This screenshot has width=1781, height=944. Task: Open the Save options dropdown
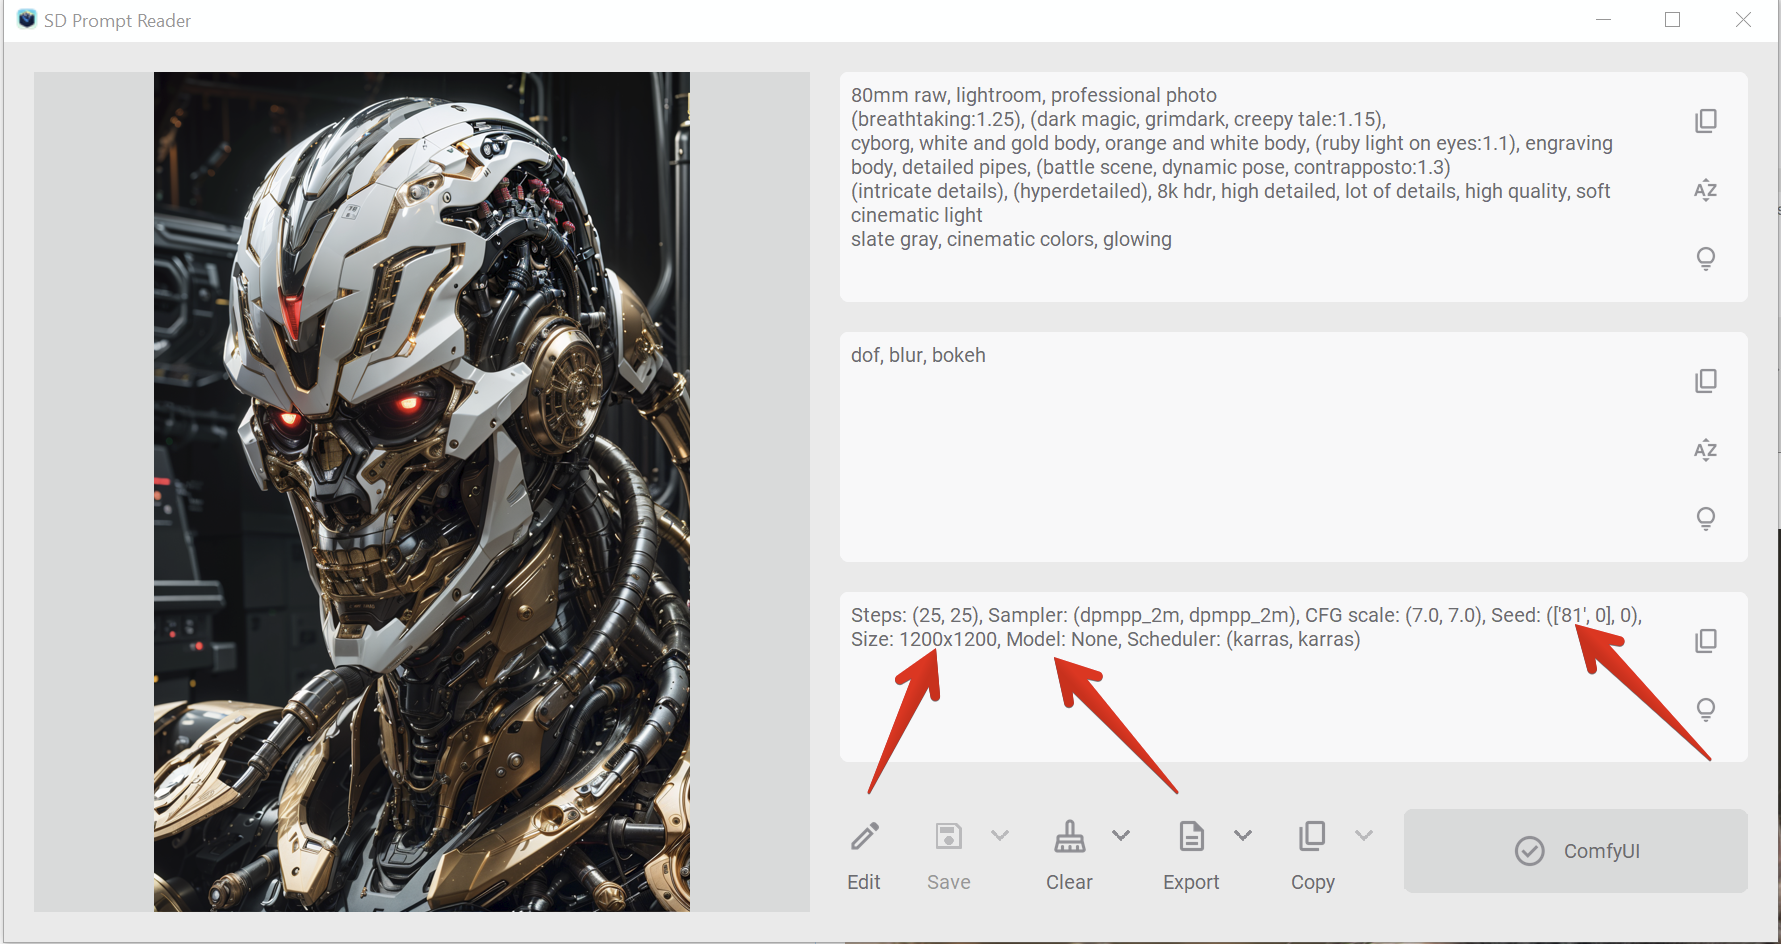(1000, 835)
